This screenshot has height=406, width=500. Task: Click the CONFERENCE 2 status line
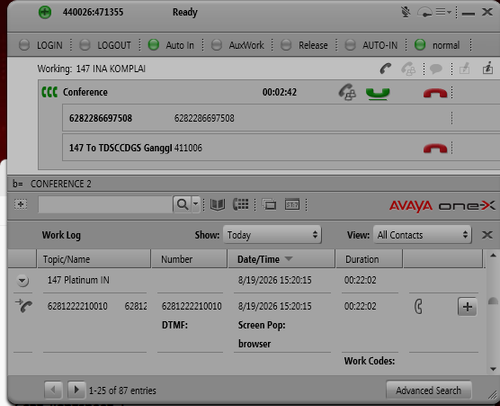[61, 184]
